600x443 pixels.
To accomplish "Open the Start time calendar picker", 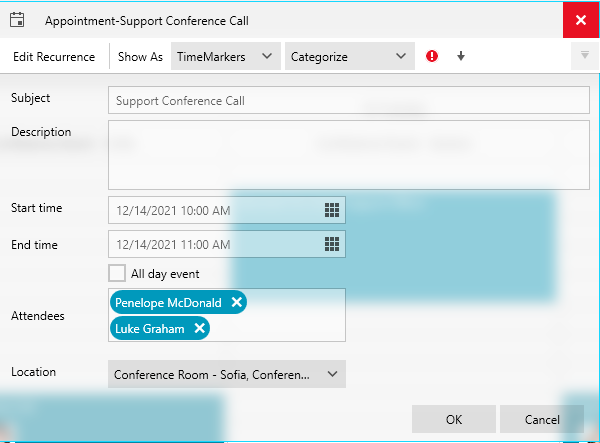I will (x=333, y=210).
